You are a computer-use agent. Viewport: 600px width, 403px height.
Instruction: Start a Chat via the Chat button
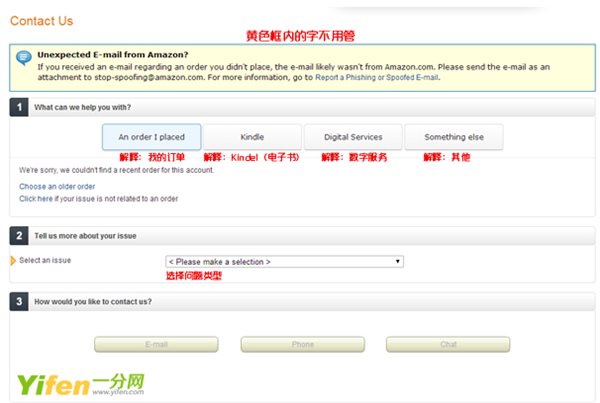[x=448, y=344]
